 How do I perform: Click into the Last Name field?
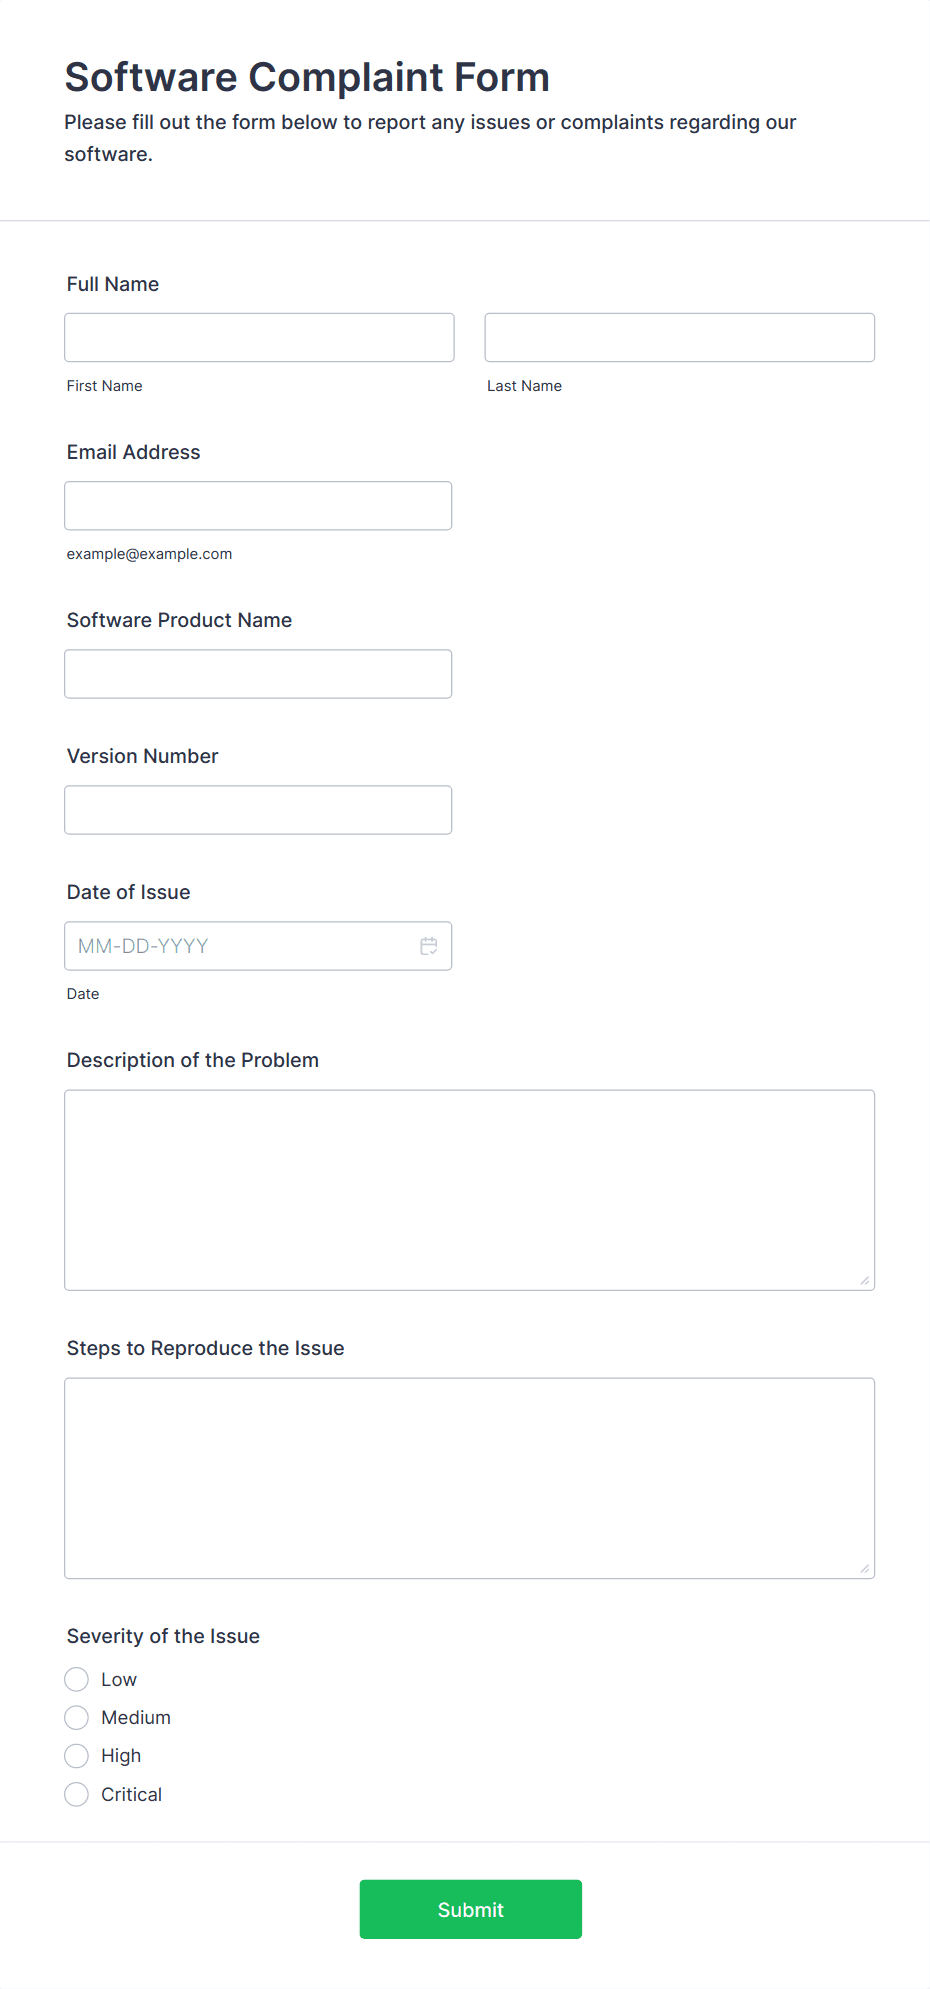coord(679,338)
